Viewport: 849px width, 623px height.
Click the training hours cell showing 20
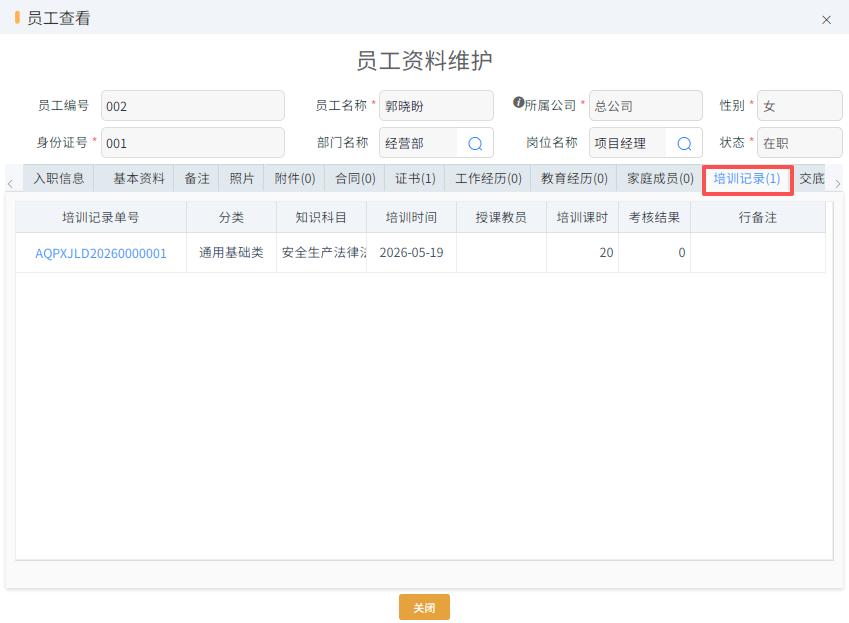(583, 253)
